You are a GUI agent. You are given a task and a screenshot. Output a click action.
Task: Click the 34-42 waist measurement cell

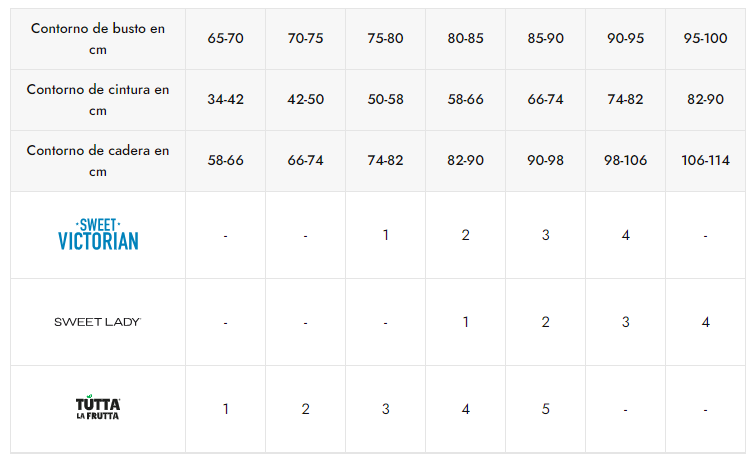tap(225, 100)
